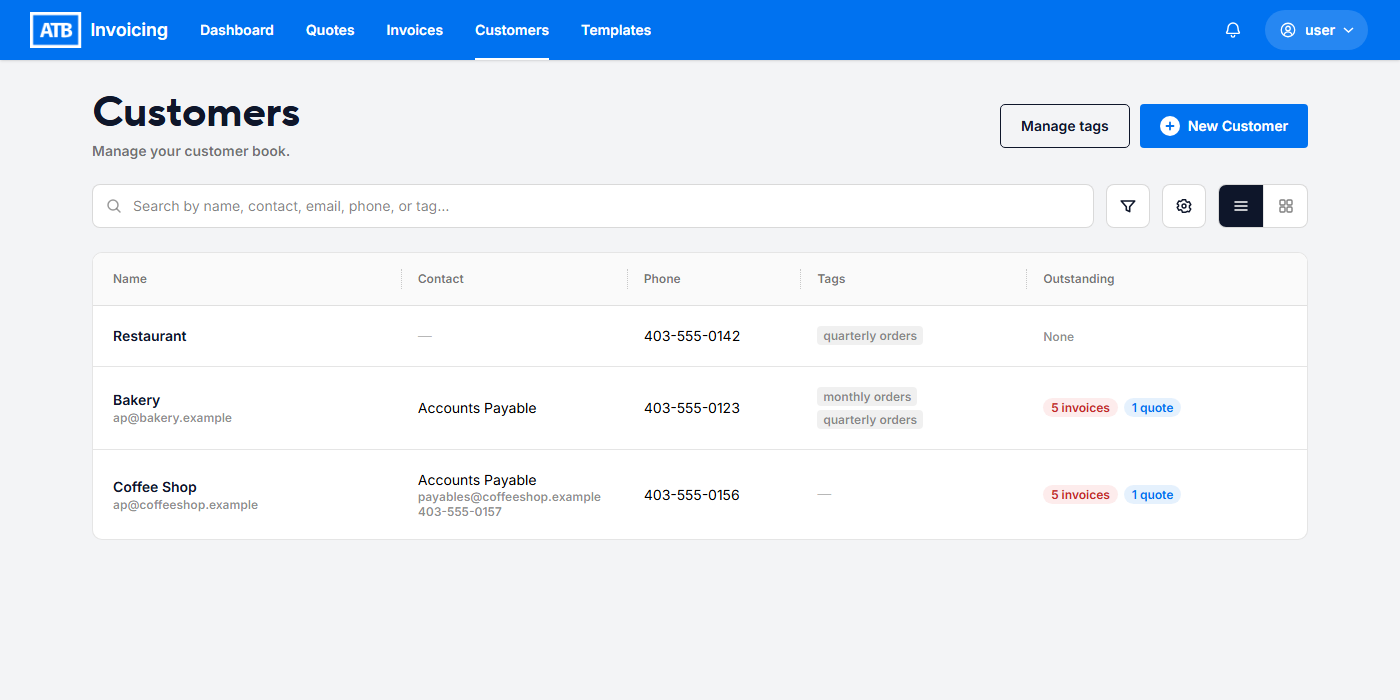Open the filter funnel icon

pyautogui.click(x=1128, y=206)
